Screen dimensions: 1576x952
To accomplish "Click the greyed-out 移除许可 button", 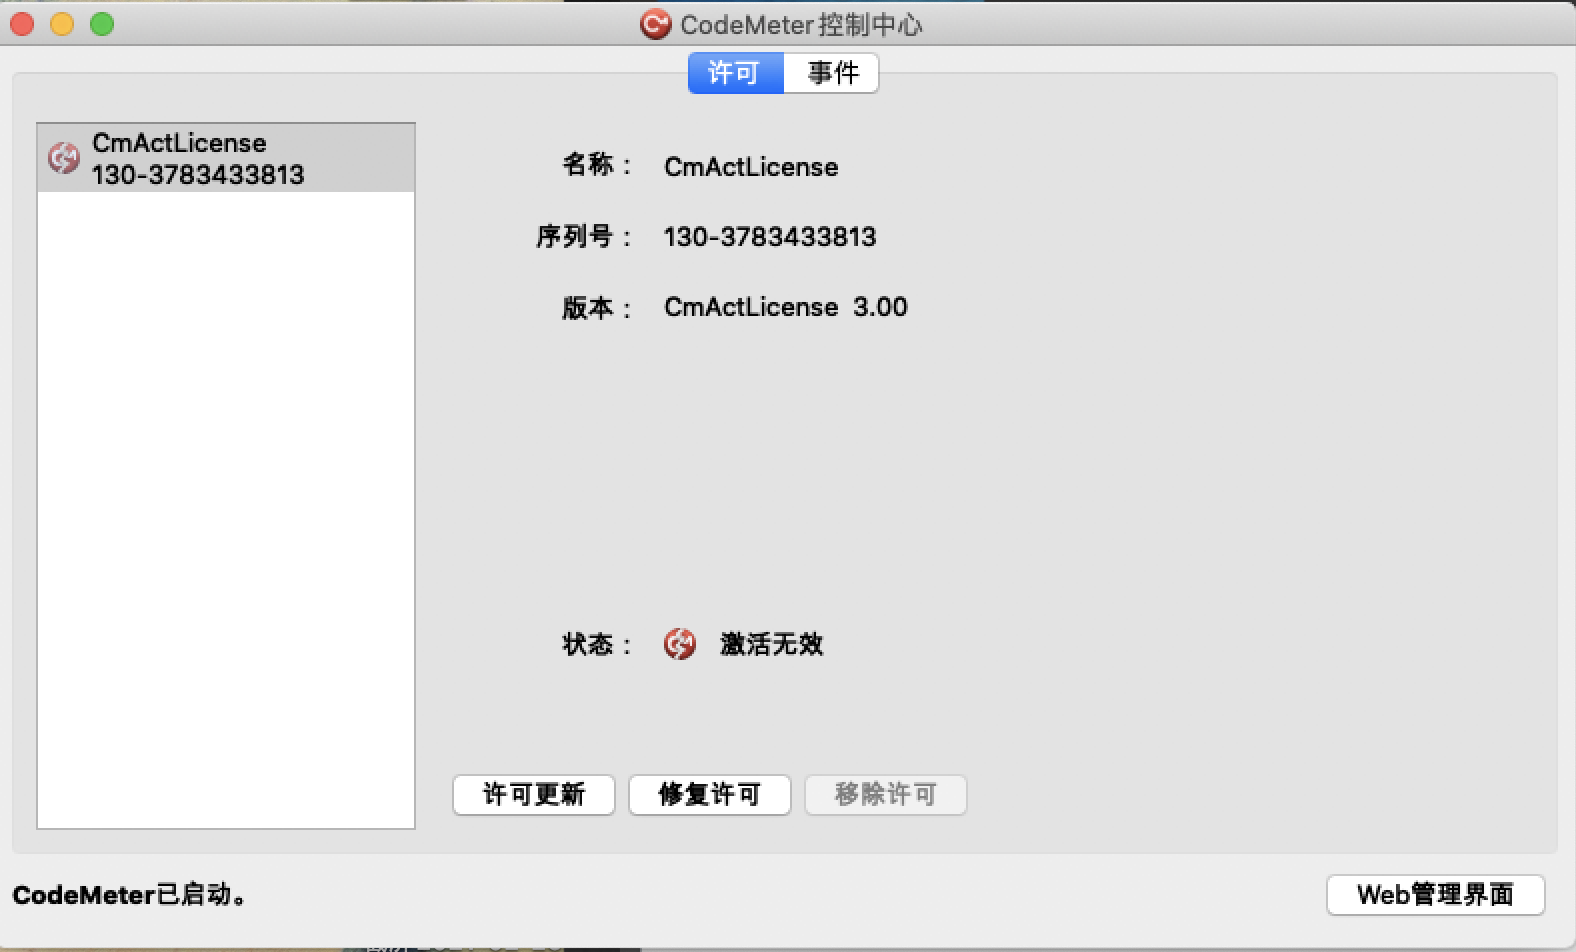I will coord(886,795).
